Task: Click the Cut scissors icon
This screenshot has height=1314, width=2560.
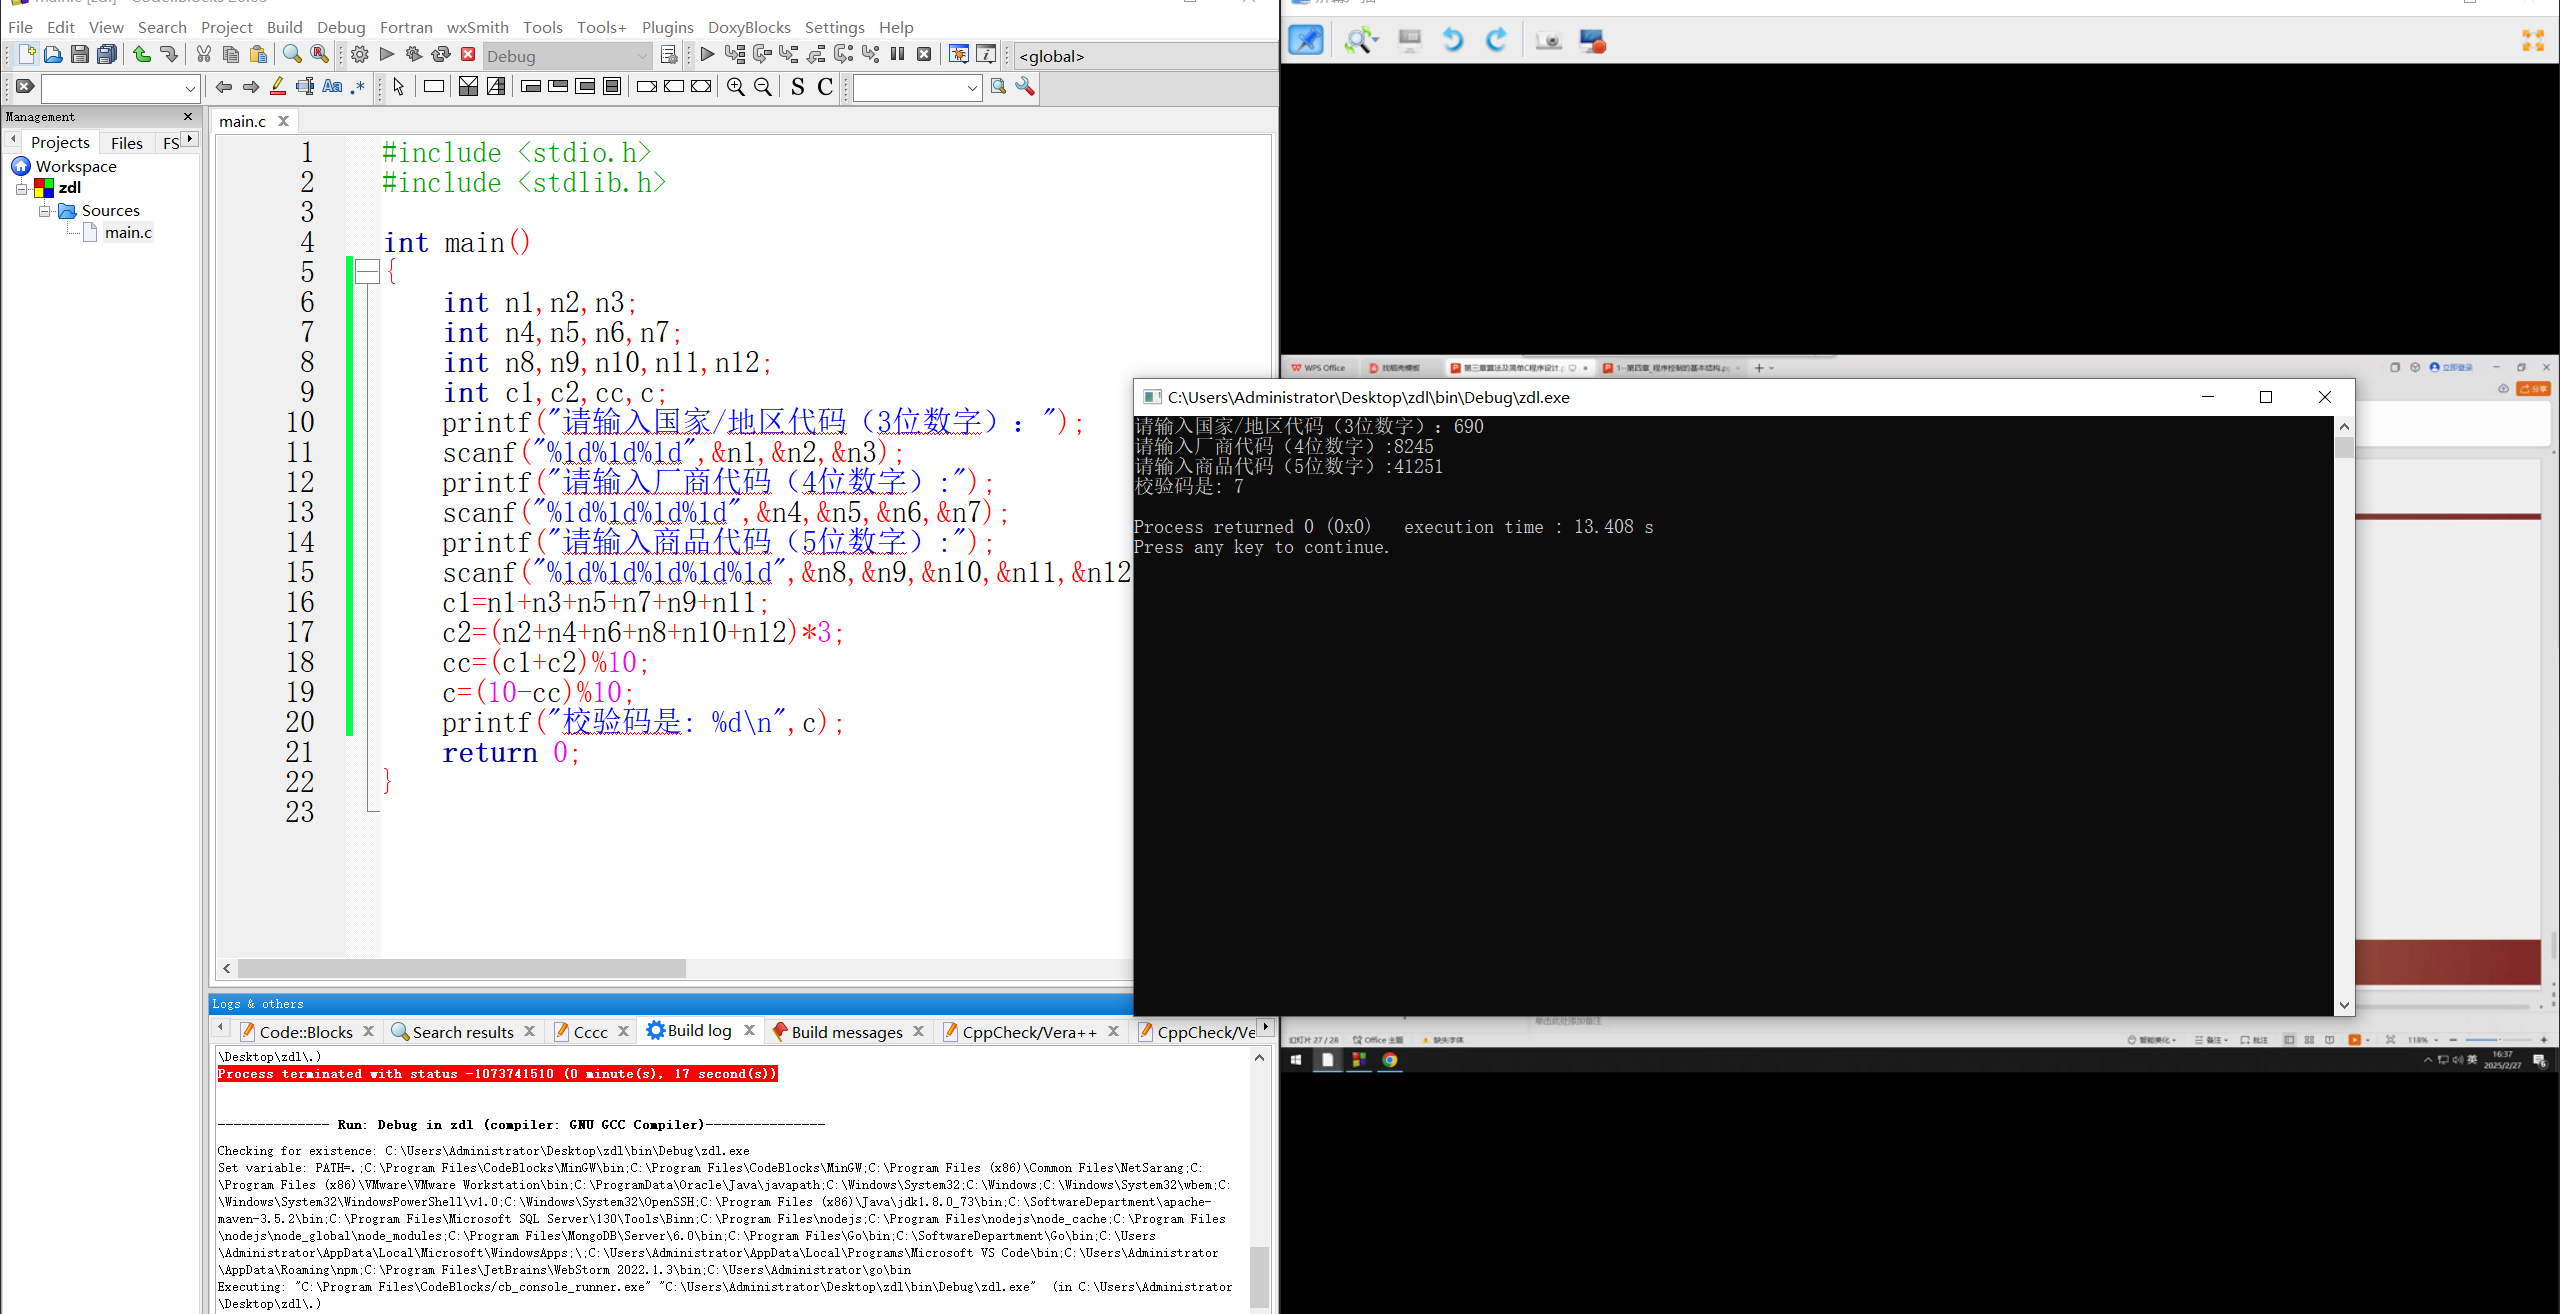Action: coord(204,55)
